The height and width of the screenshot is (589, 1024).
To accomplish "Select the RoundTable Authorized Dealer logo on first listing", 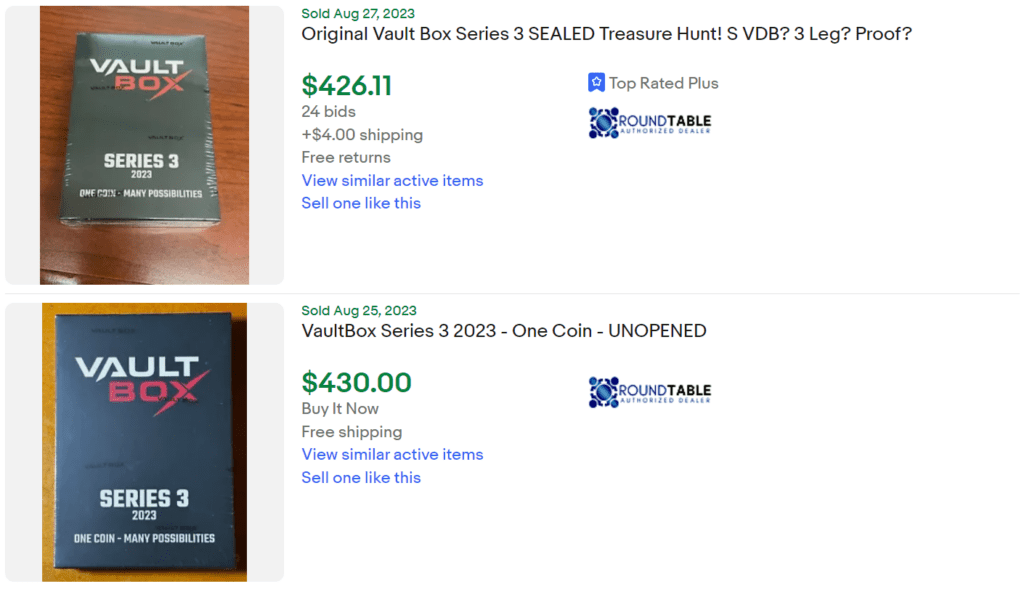I will 650,122.
